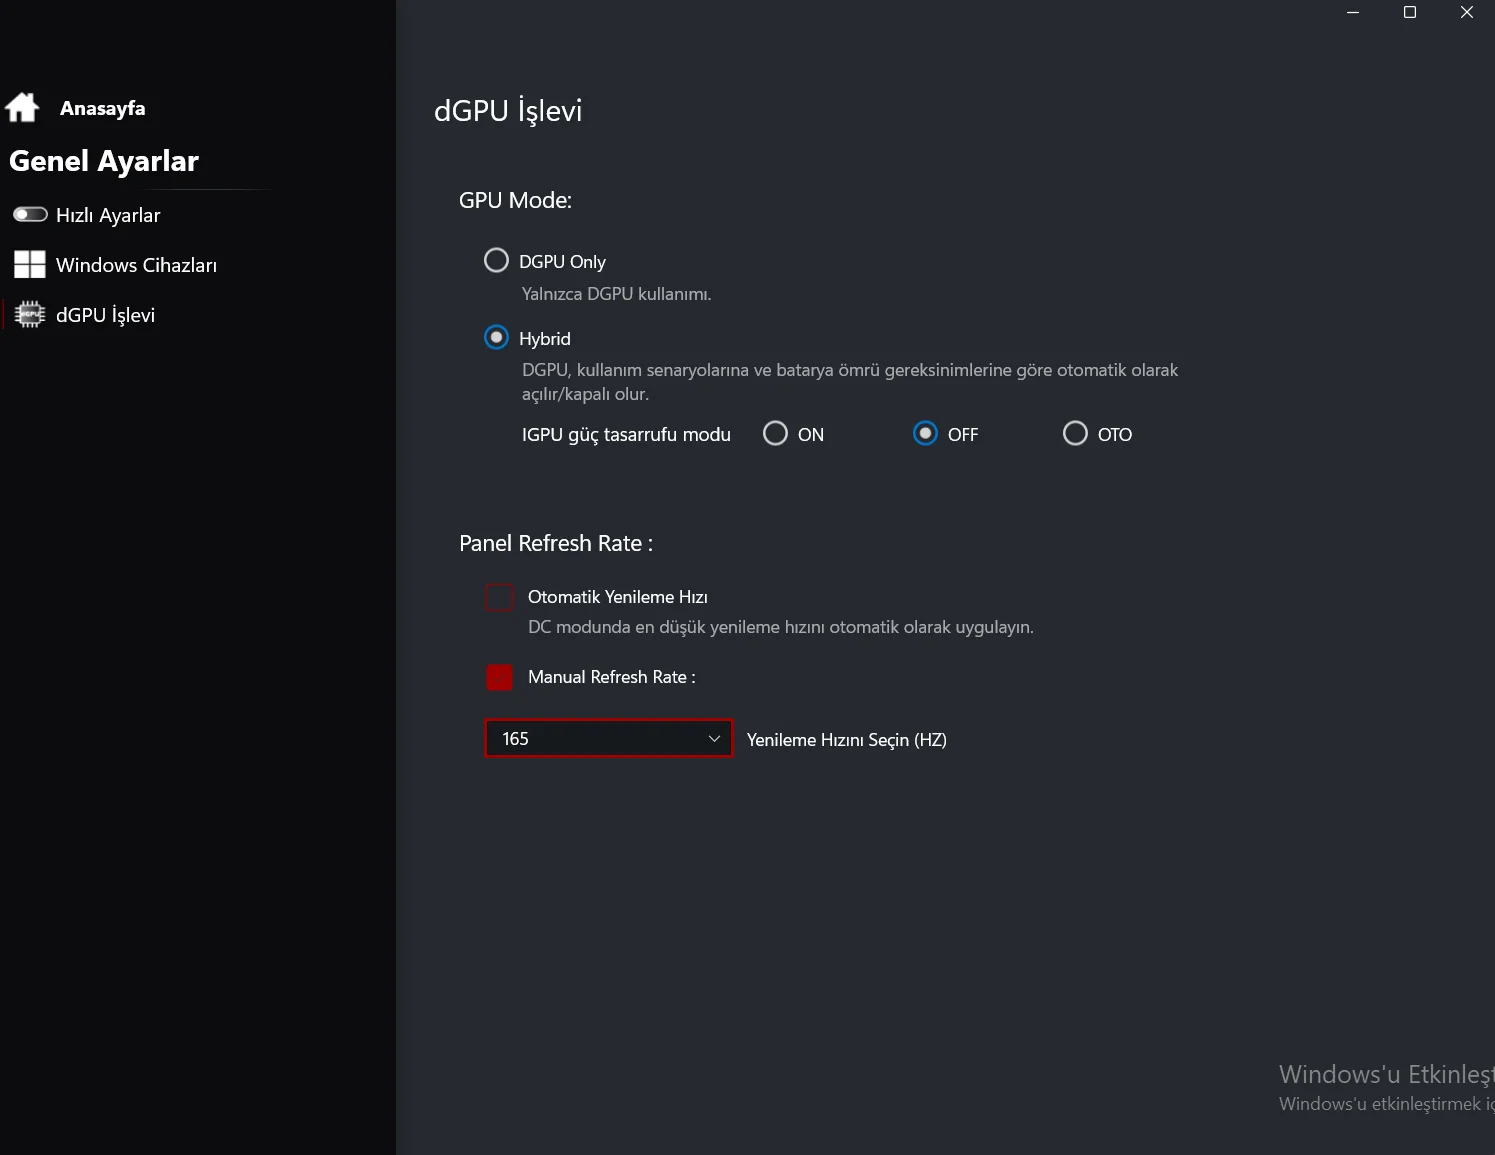Image resolution: width=1495 pixels, height=1155 pixels.
Task: Click the dGPU İşlevi sidebar label
Action: click(x=105, y=315)
